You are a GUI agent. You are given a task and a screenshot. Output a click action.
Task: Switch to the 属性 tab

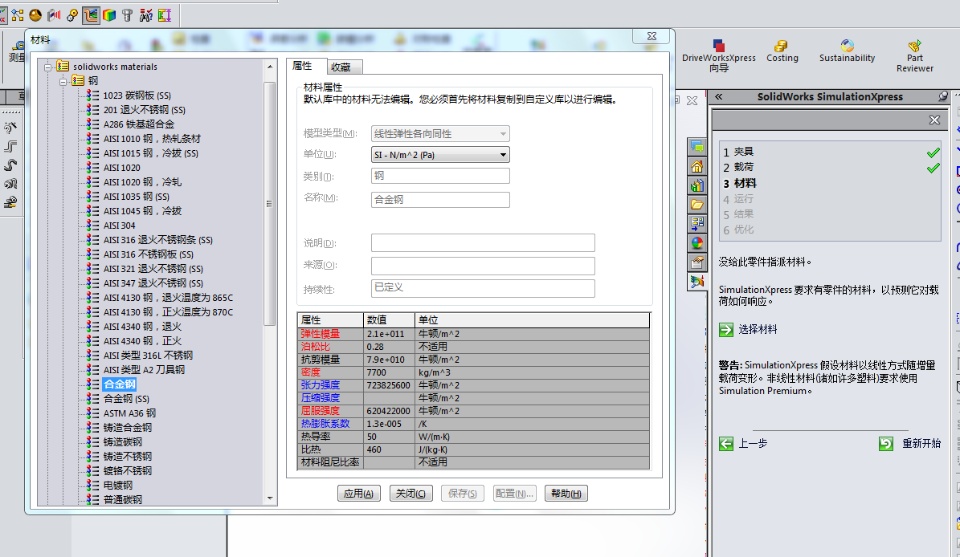[302, 66]
